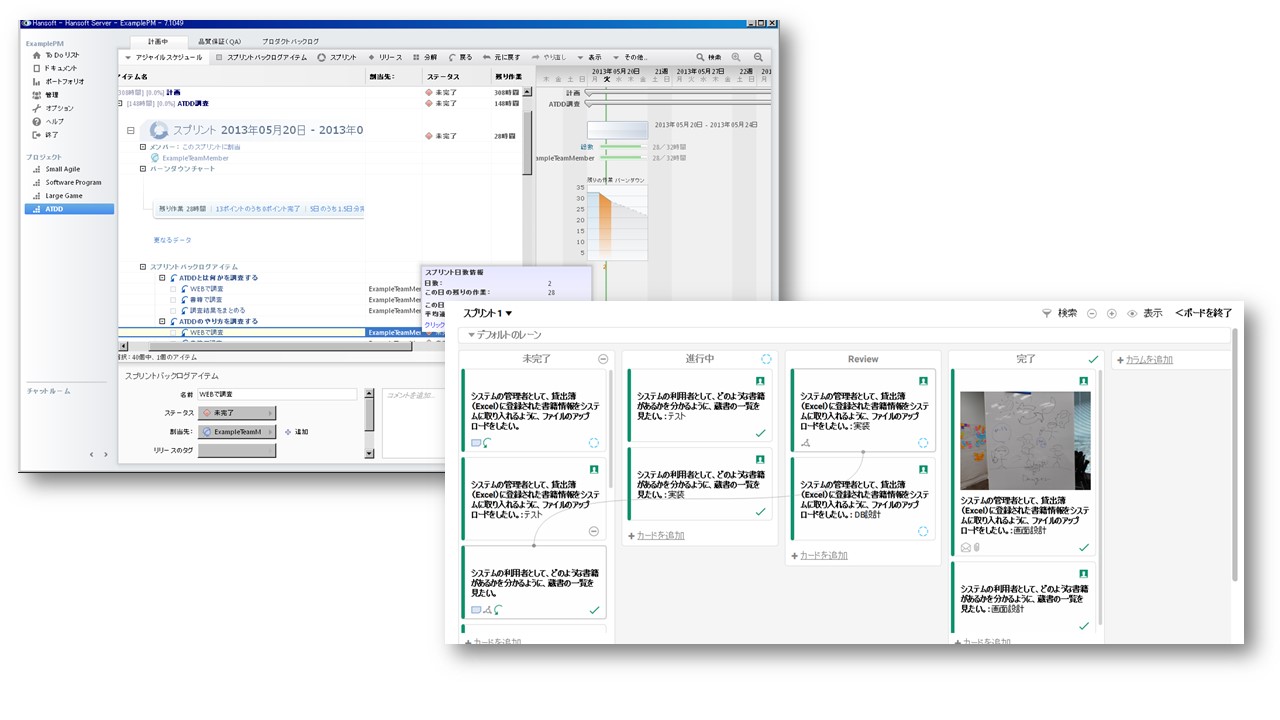Zoom out on the Hansoft Gantt view
The image size is (1280, 720).
click(759, 57)
